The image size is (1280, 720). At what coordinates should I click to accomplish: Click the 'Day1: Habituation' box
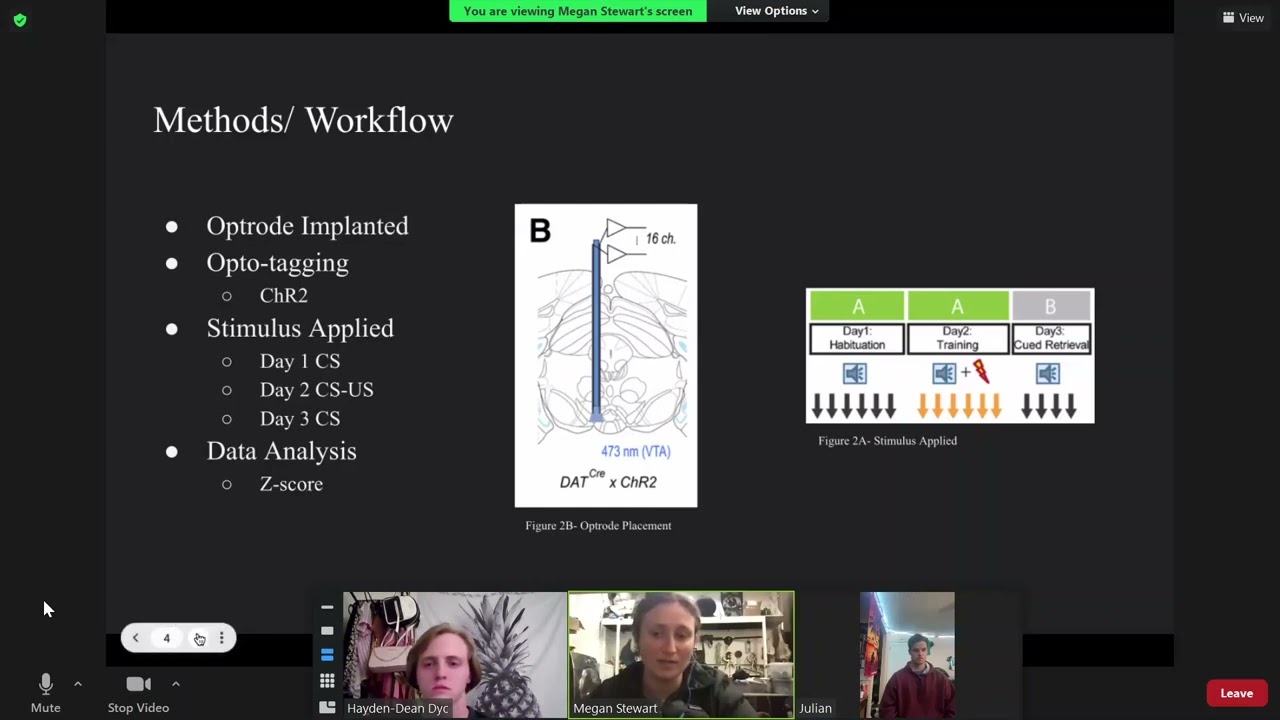tap(857, 338)
